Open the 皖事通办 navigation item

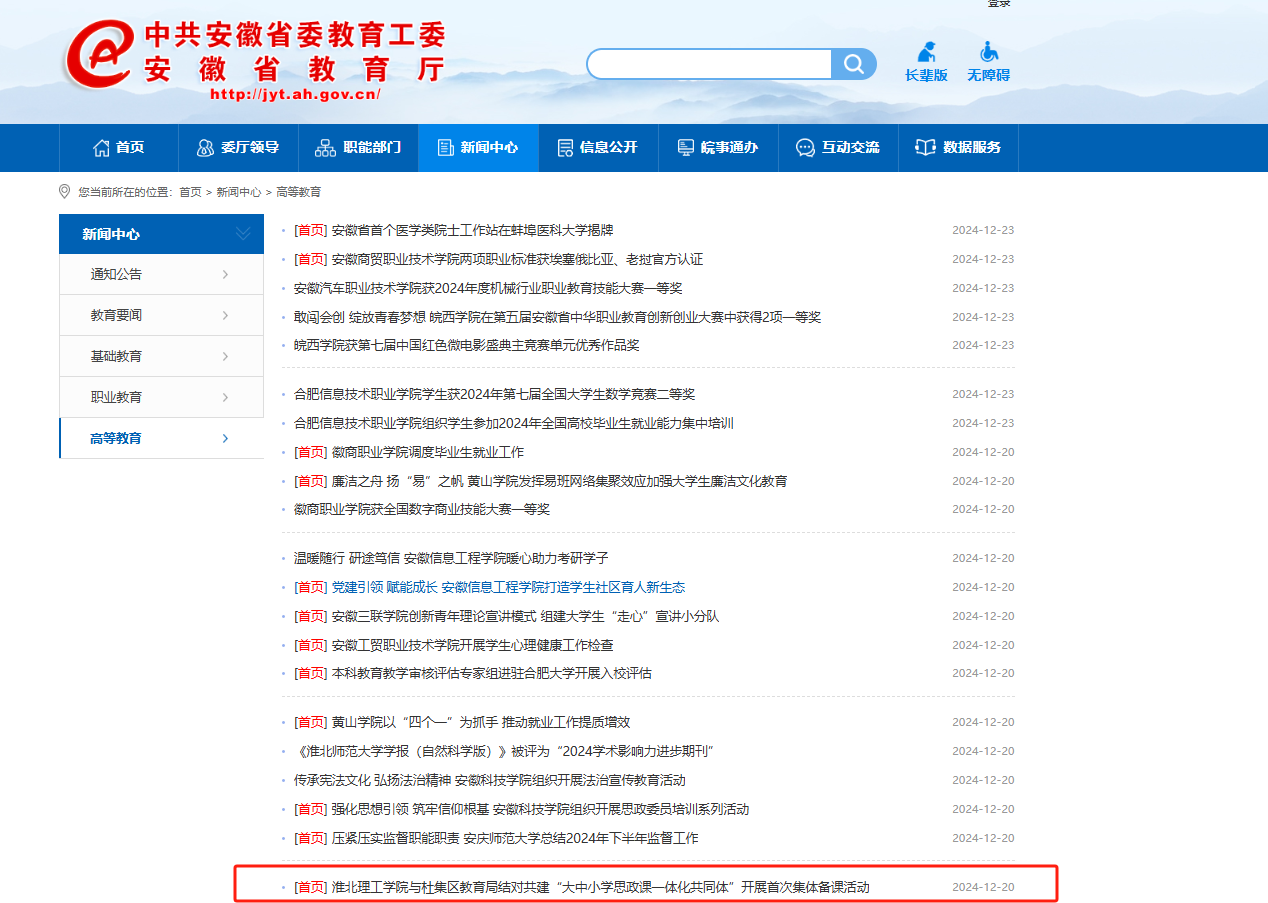[717, 148]
